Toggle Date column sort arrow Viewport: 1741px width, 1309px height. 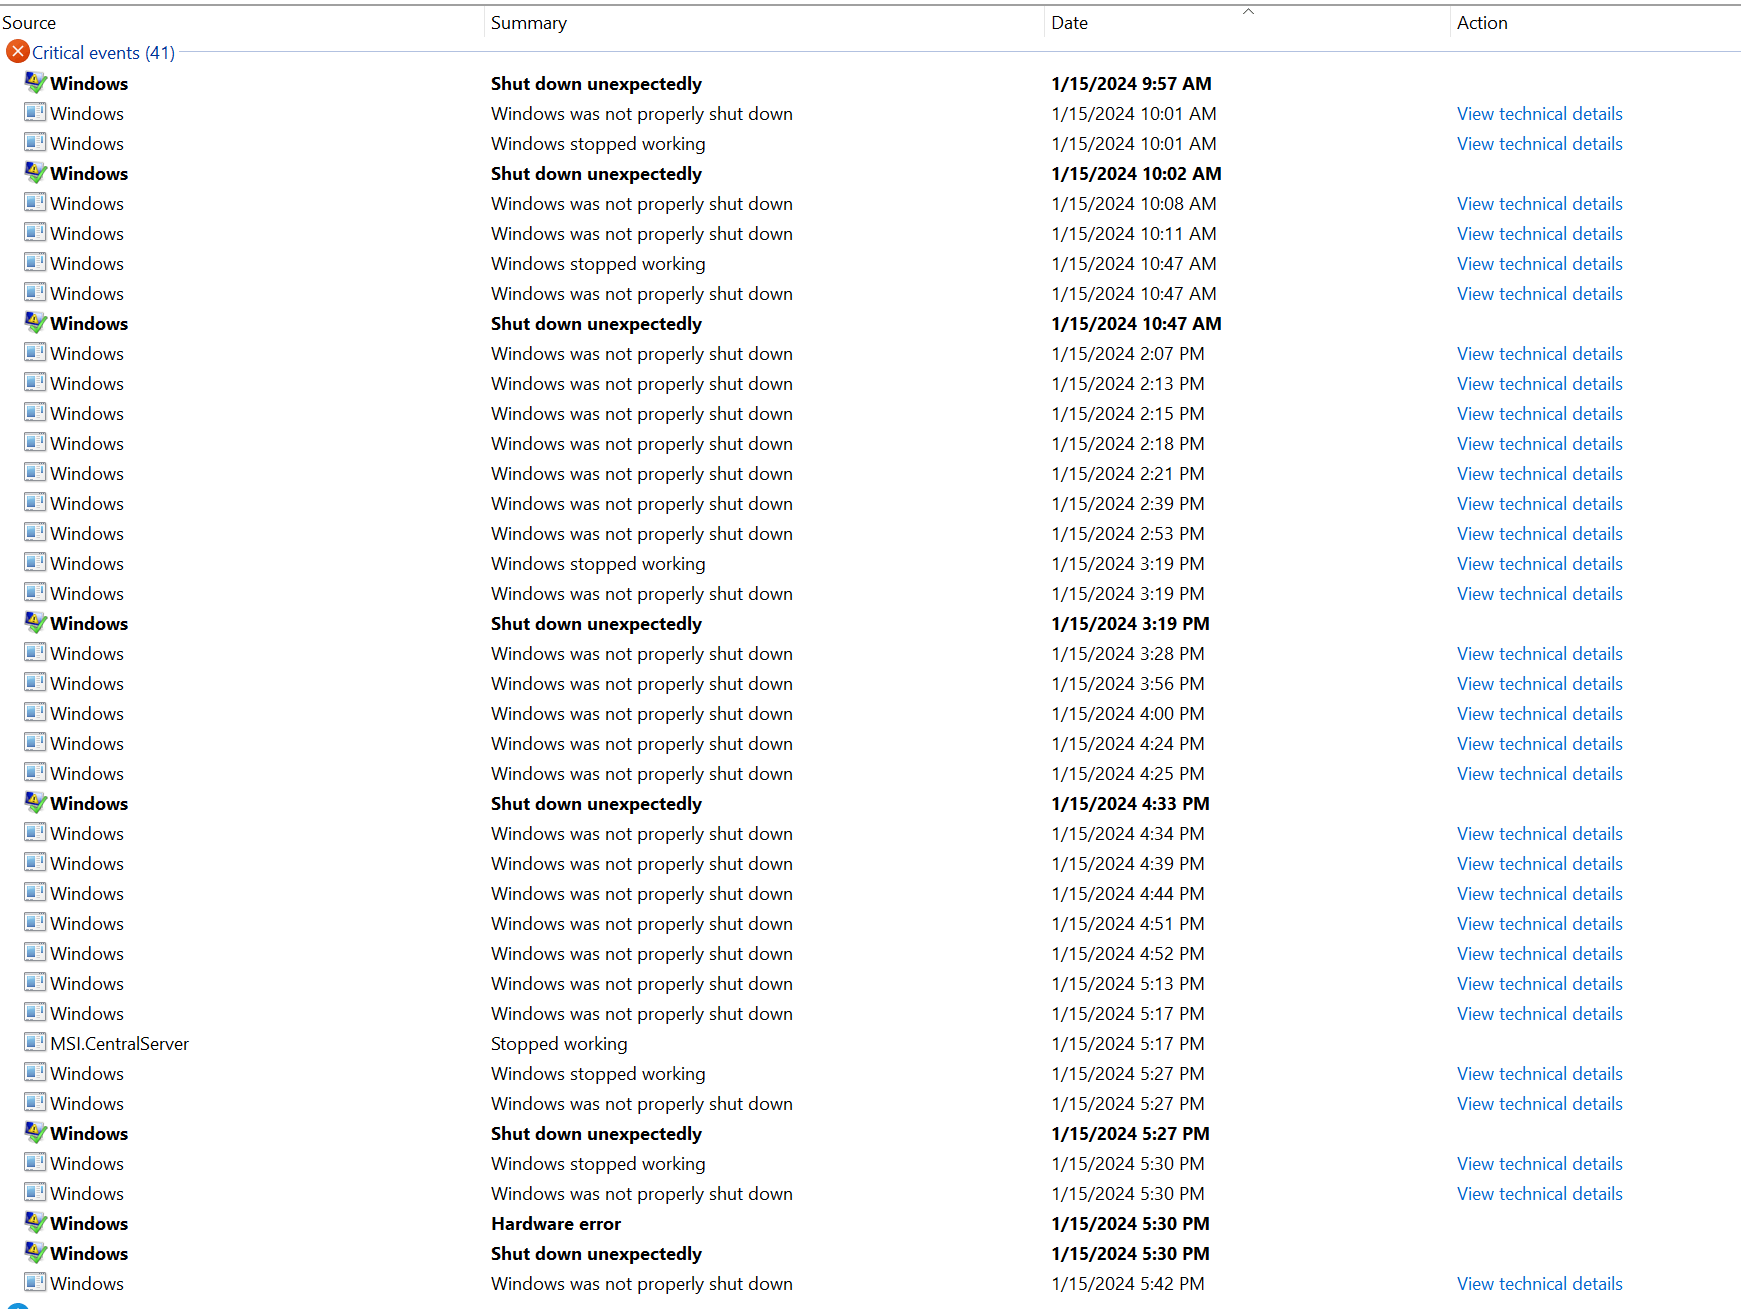(x=1248, y=11)
